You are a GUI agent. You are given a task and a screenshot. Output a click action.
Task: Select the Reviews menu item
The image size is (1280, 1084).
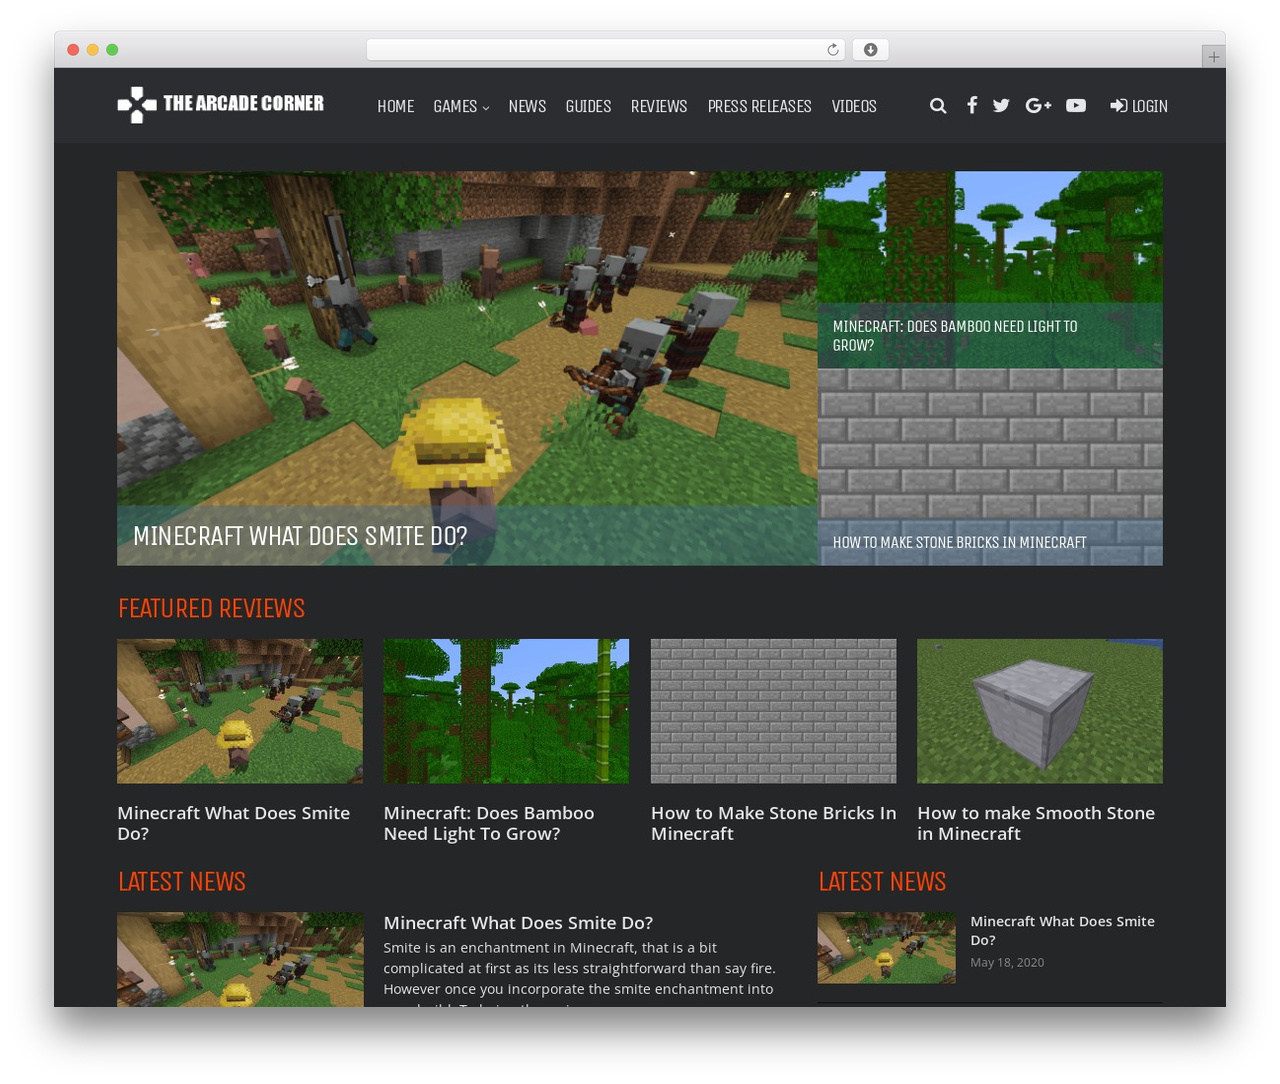pyautogui.click(x=659, y=106)
